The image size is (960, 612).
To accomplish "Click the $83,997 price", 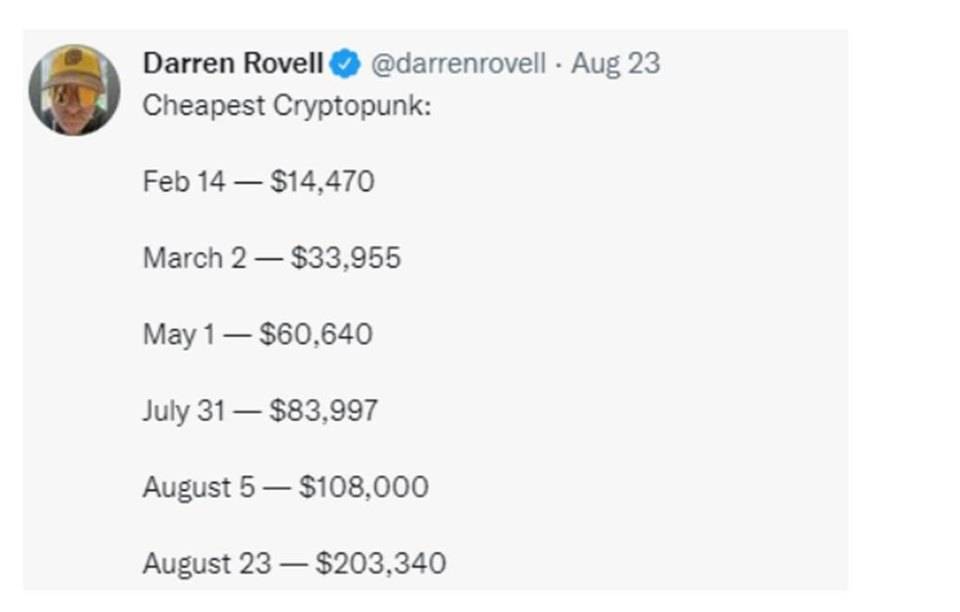I will [324, 410].
